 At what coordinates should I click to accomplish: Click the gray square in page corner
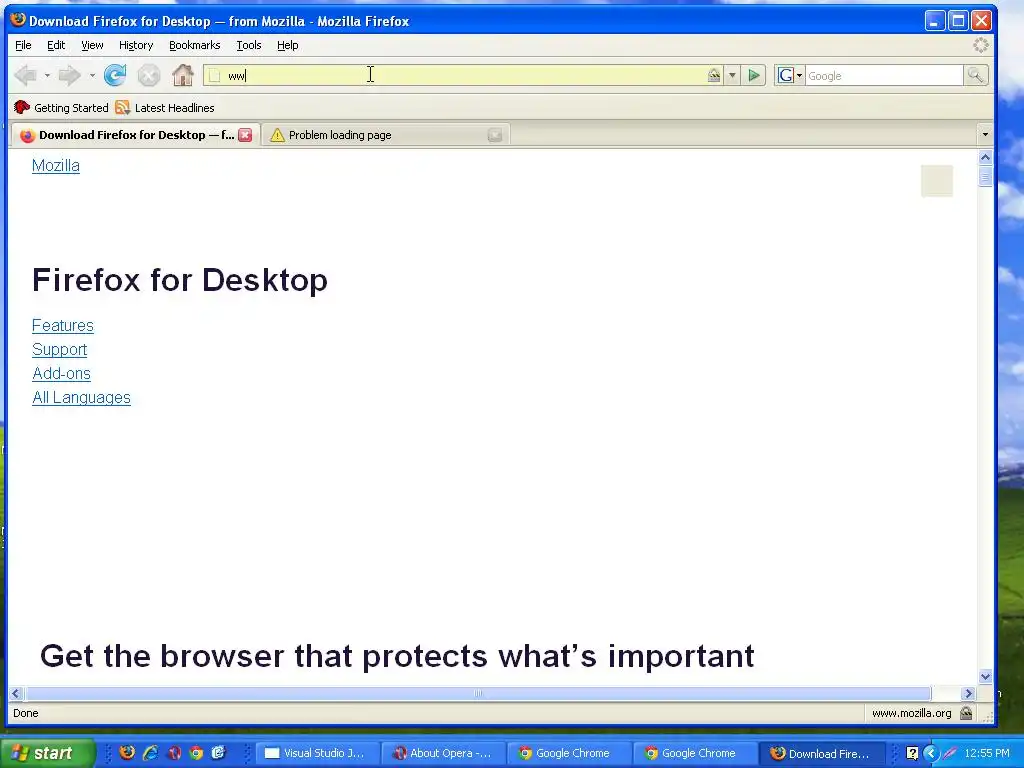[x=936, y=181]
